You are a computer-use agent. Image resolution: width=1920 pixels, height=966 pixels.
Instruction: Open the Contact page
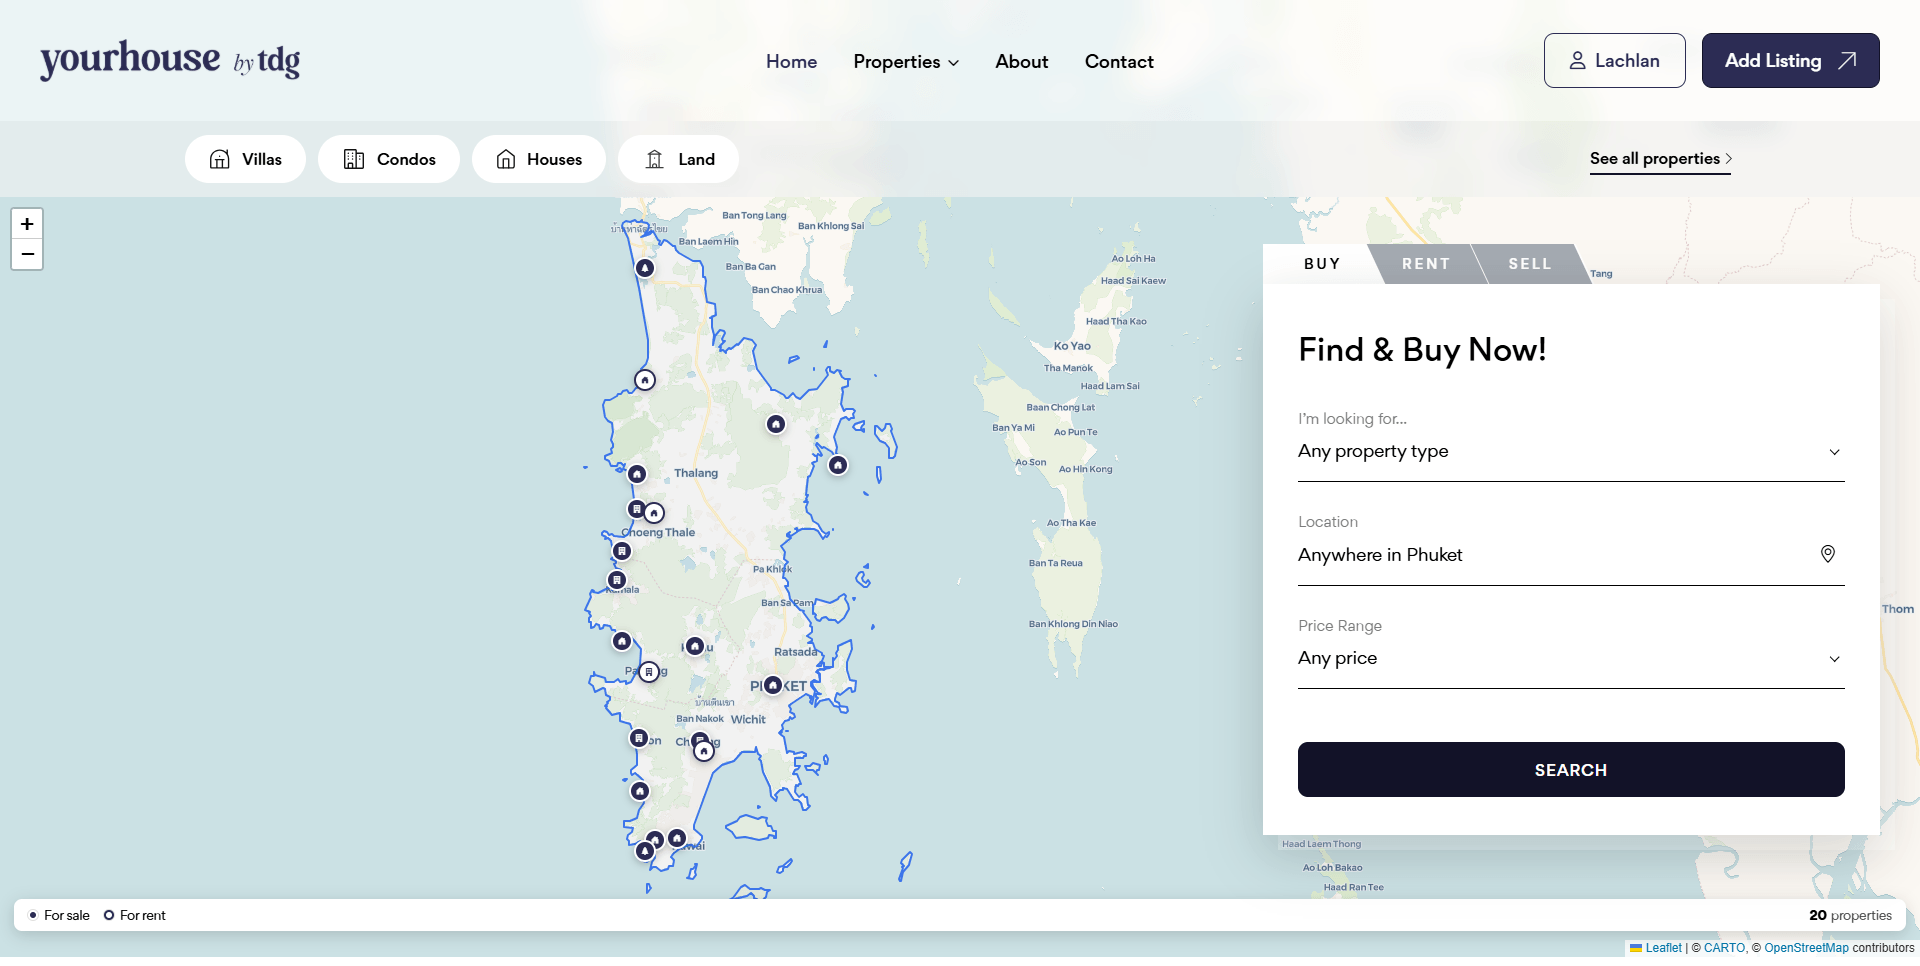(x=1119, y=62)
